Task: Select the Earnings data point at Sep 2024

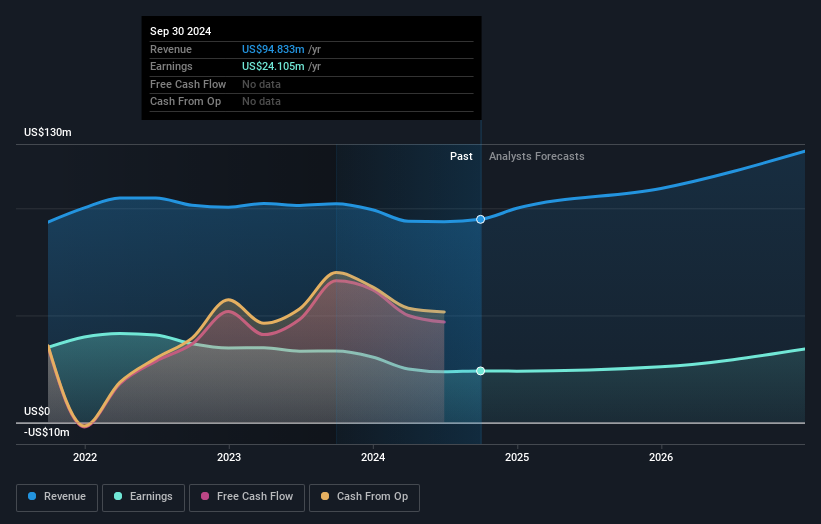Action: click(x=480, y=371)
